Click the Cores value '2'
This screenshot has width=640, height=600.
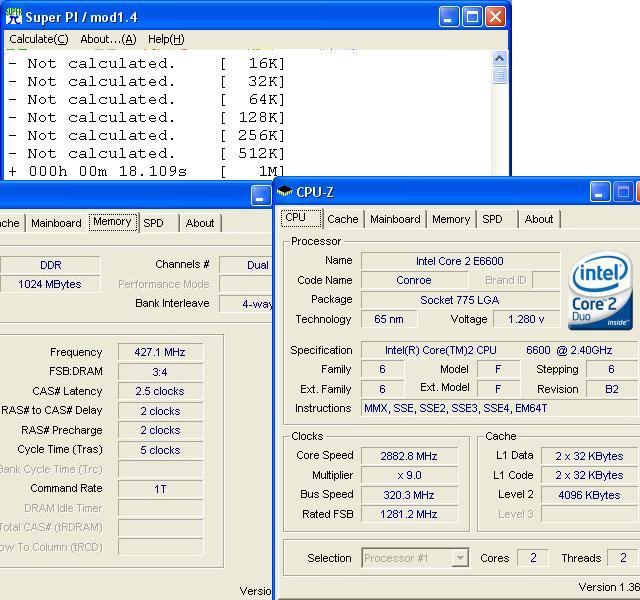533,558
